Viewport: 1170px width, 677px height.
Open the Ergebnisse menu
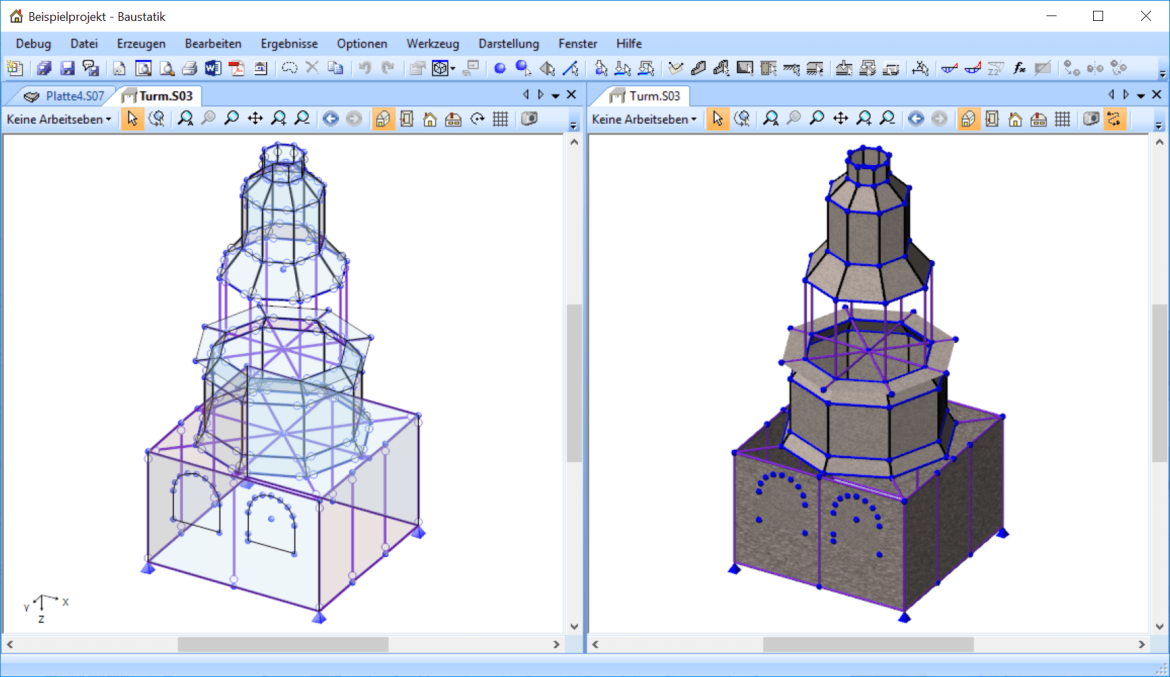289,43
